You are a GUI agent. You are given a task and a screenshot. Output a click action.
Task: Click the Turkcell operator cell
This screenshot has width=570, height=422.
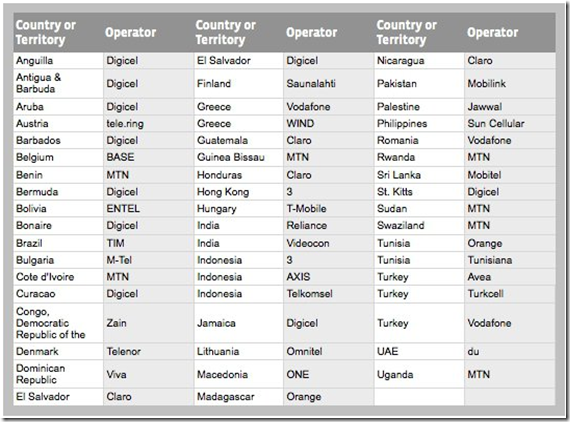tap(510, 294)
